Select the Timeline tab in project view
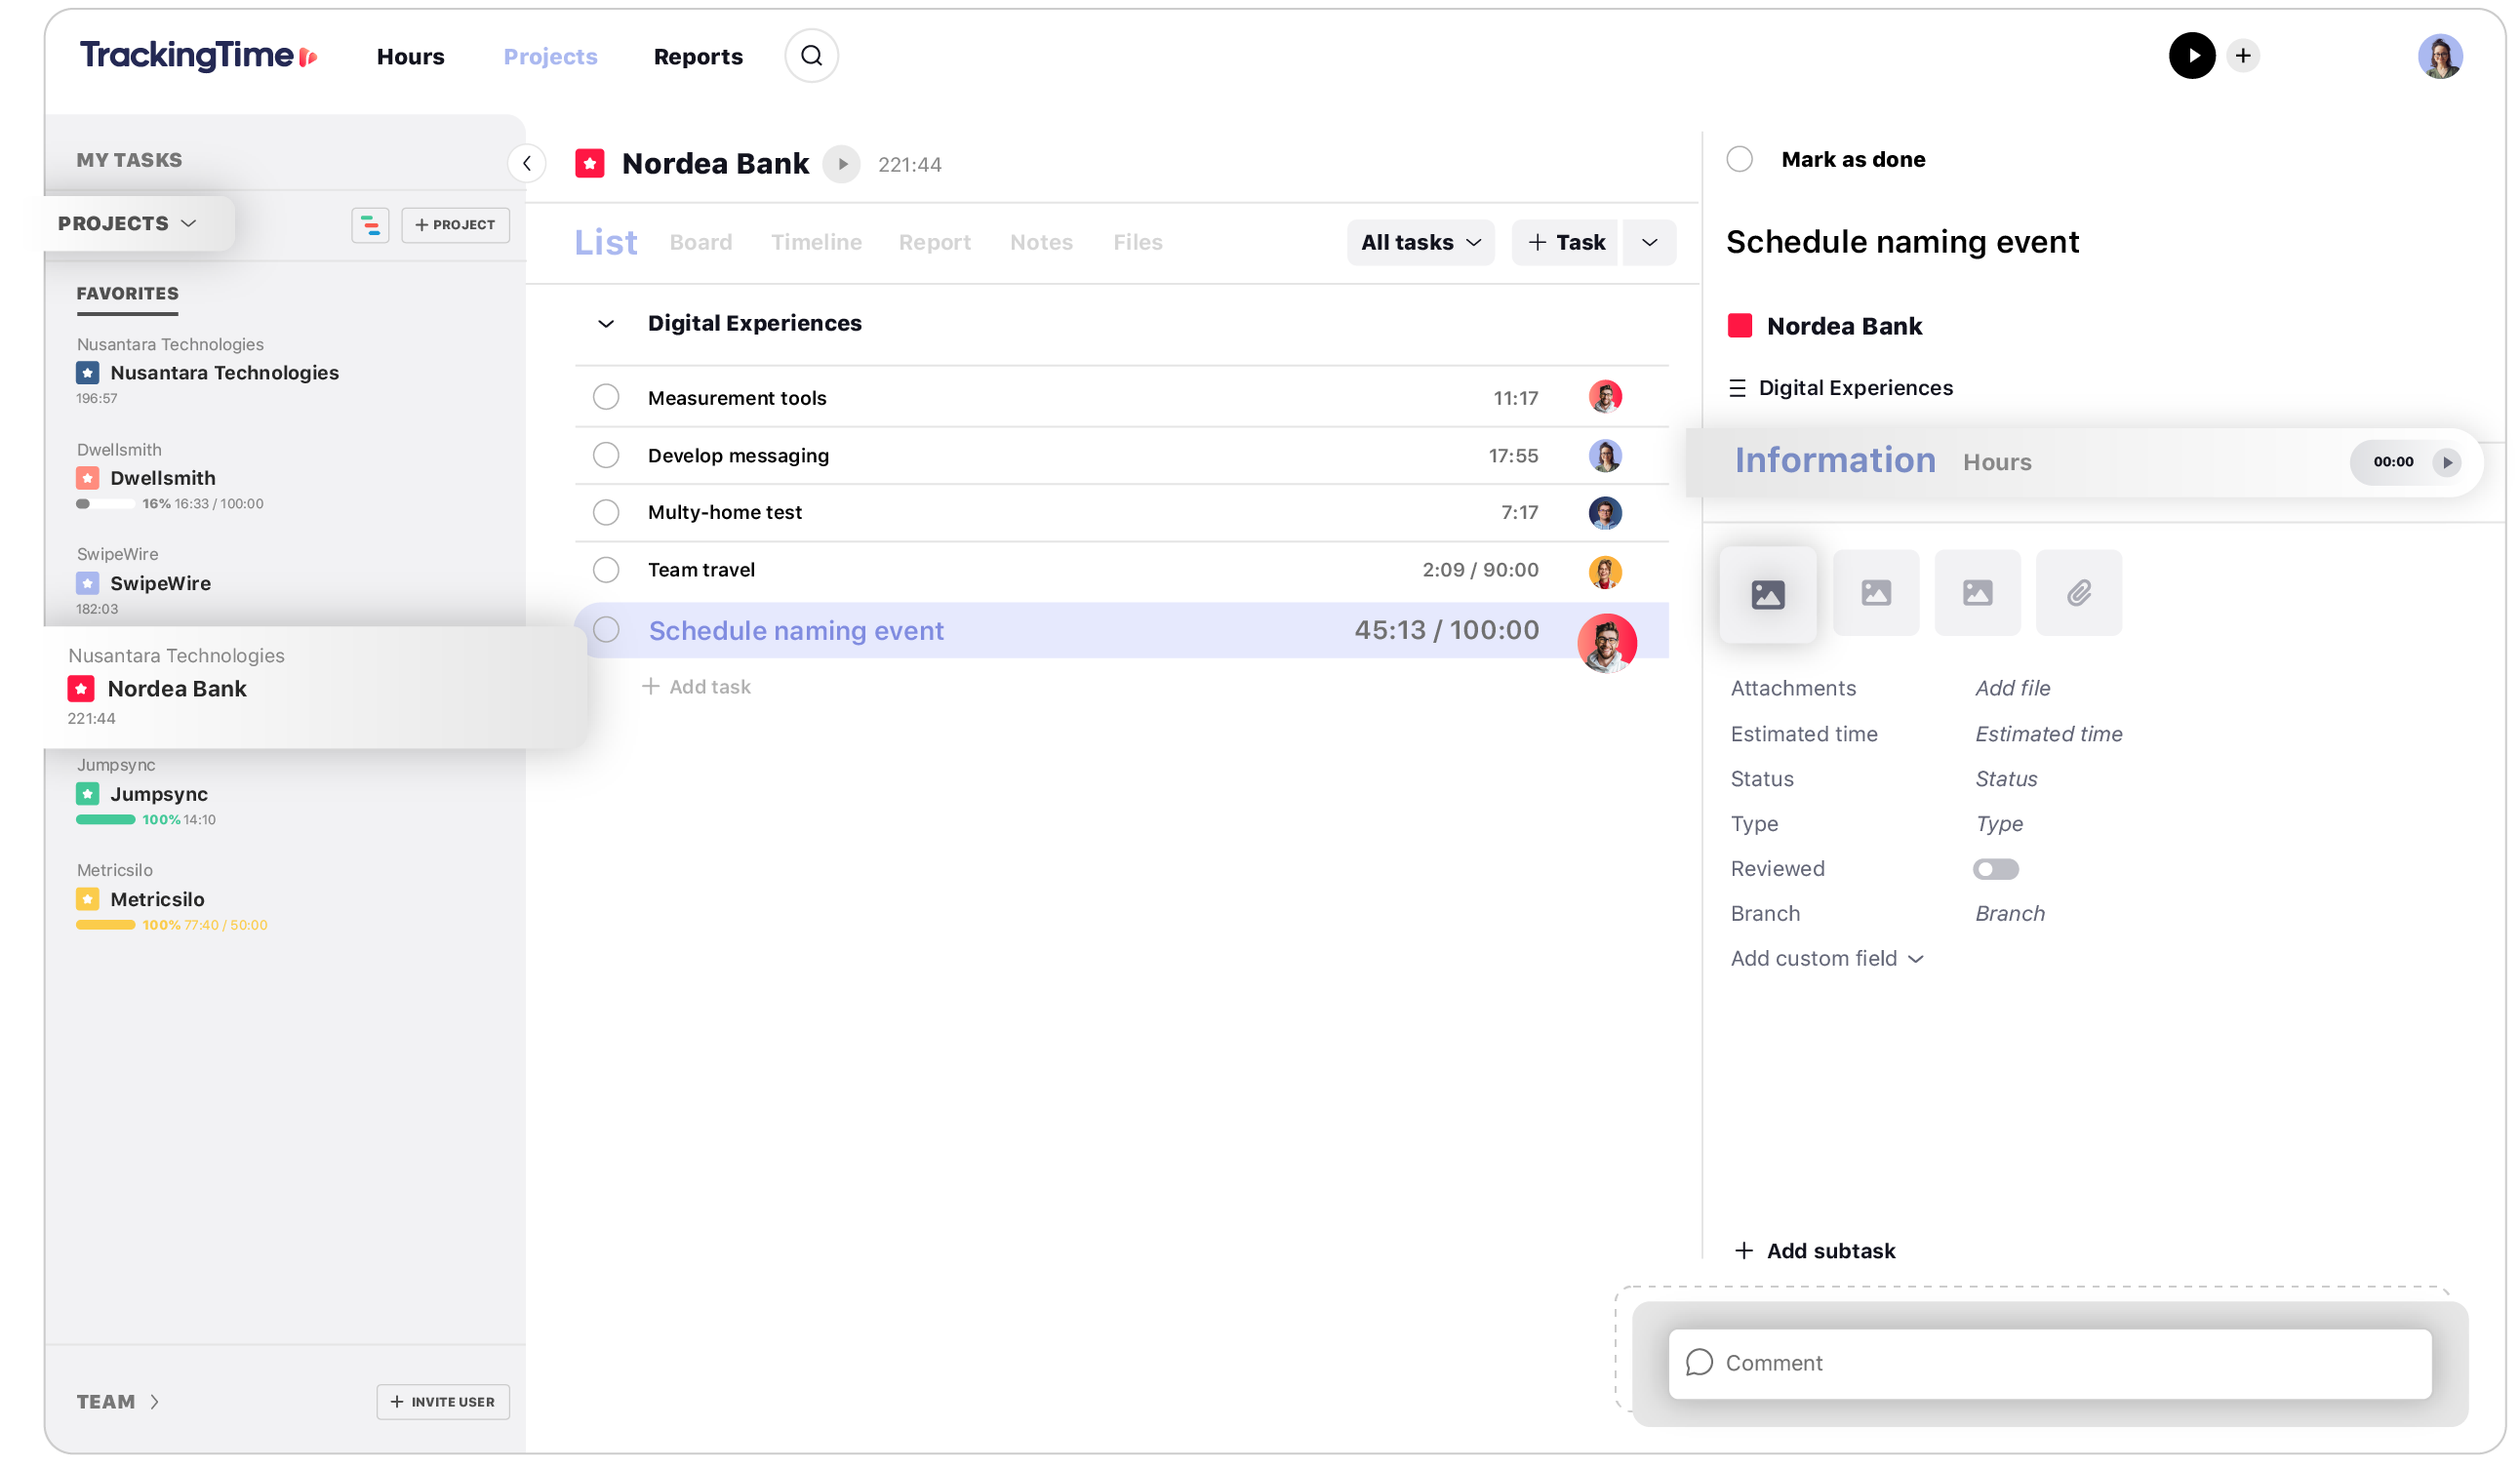The image size is (2520, 1468). pos(817,241)
